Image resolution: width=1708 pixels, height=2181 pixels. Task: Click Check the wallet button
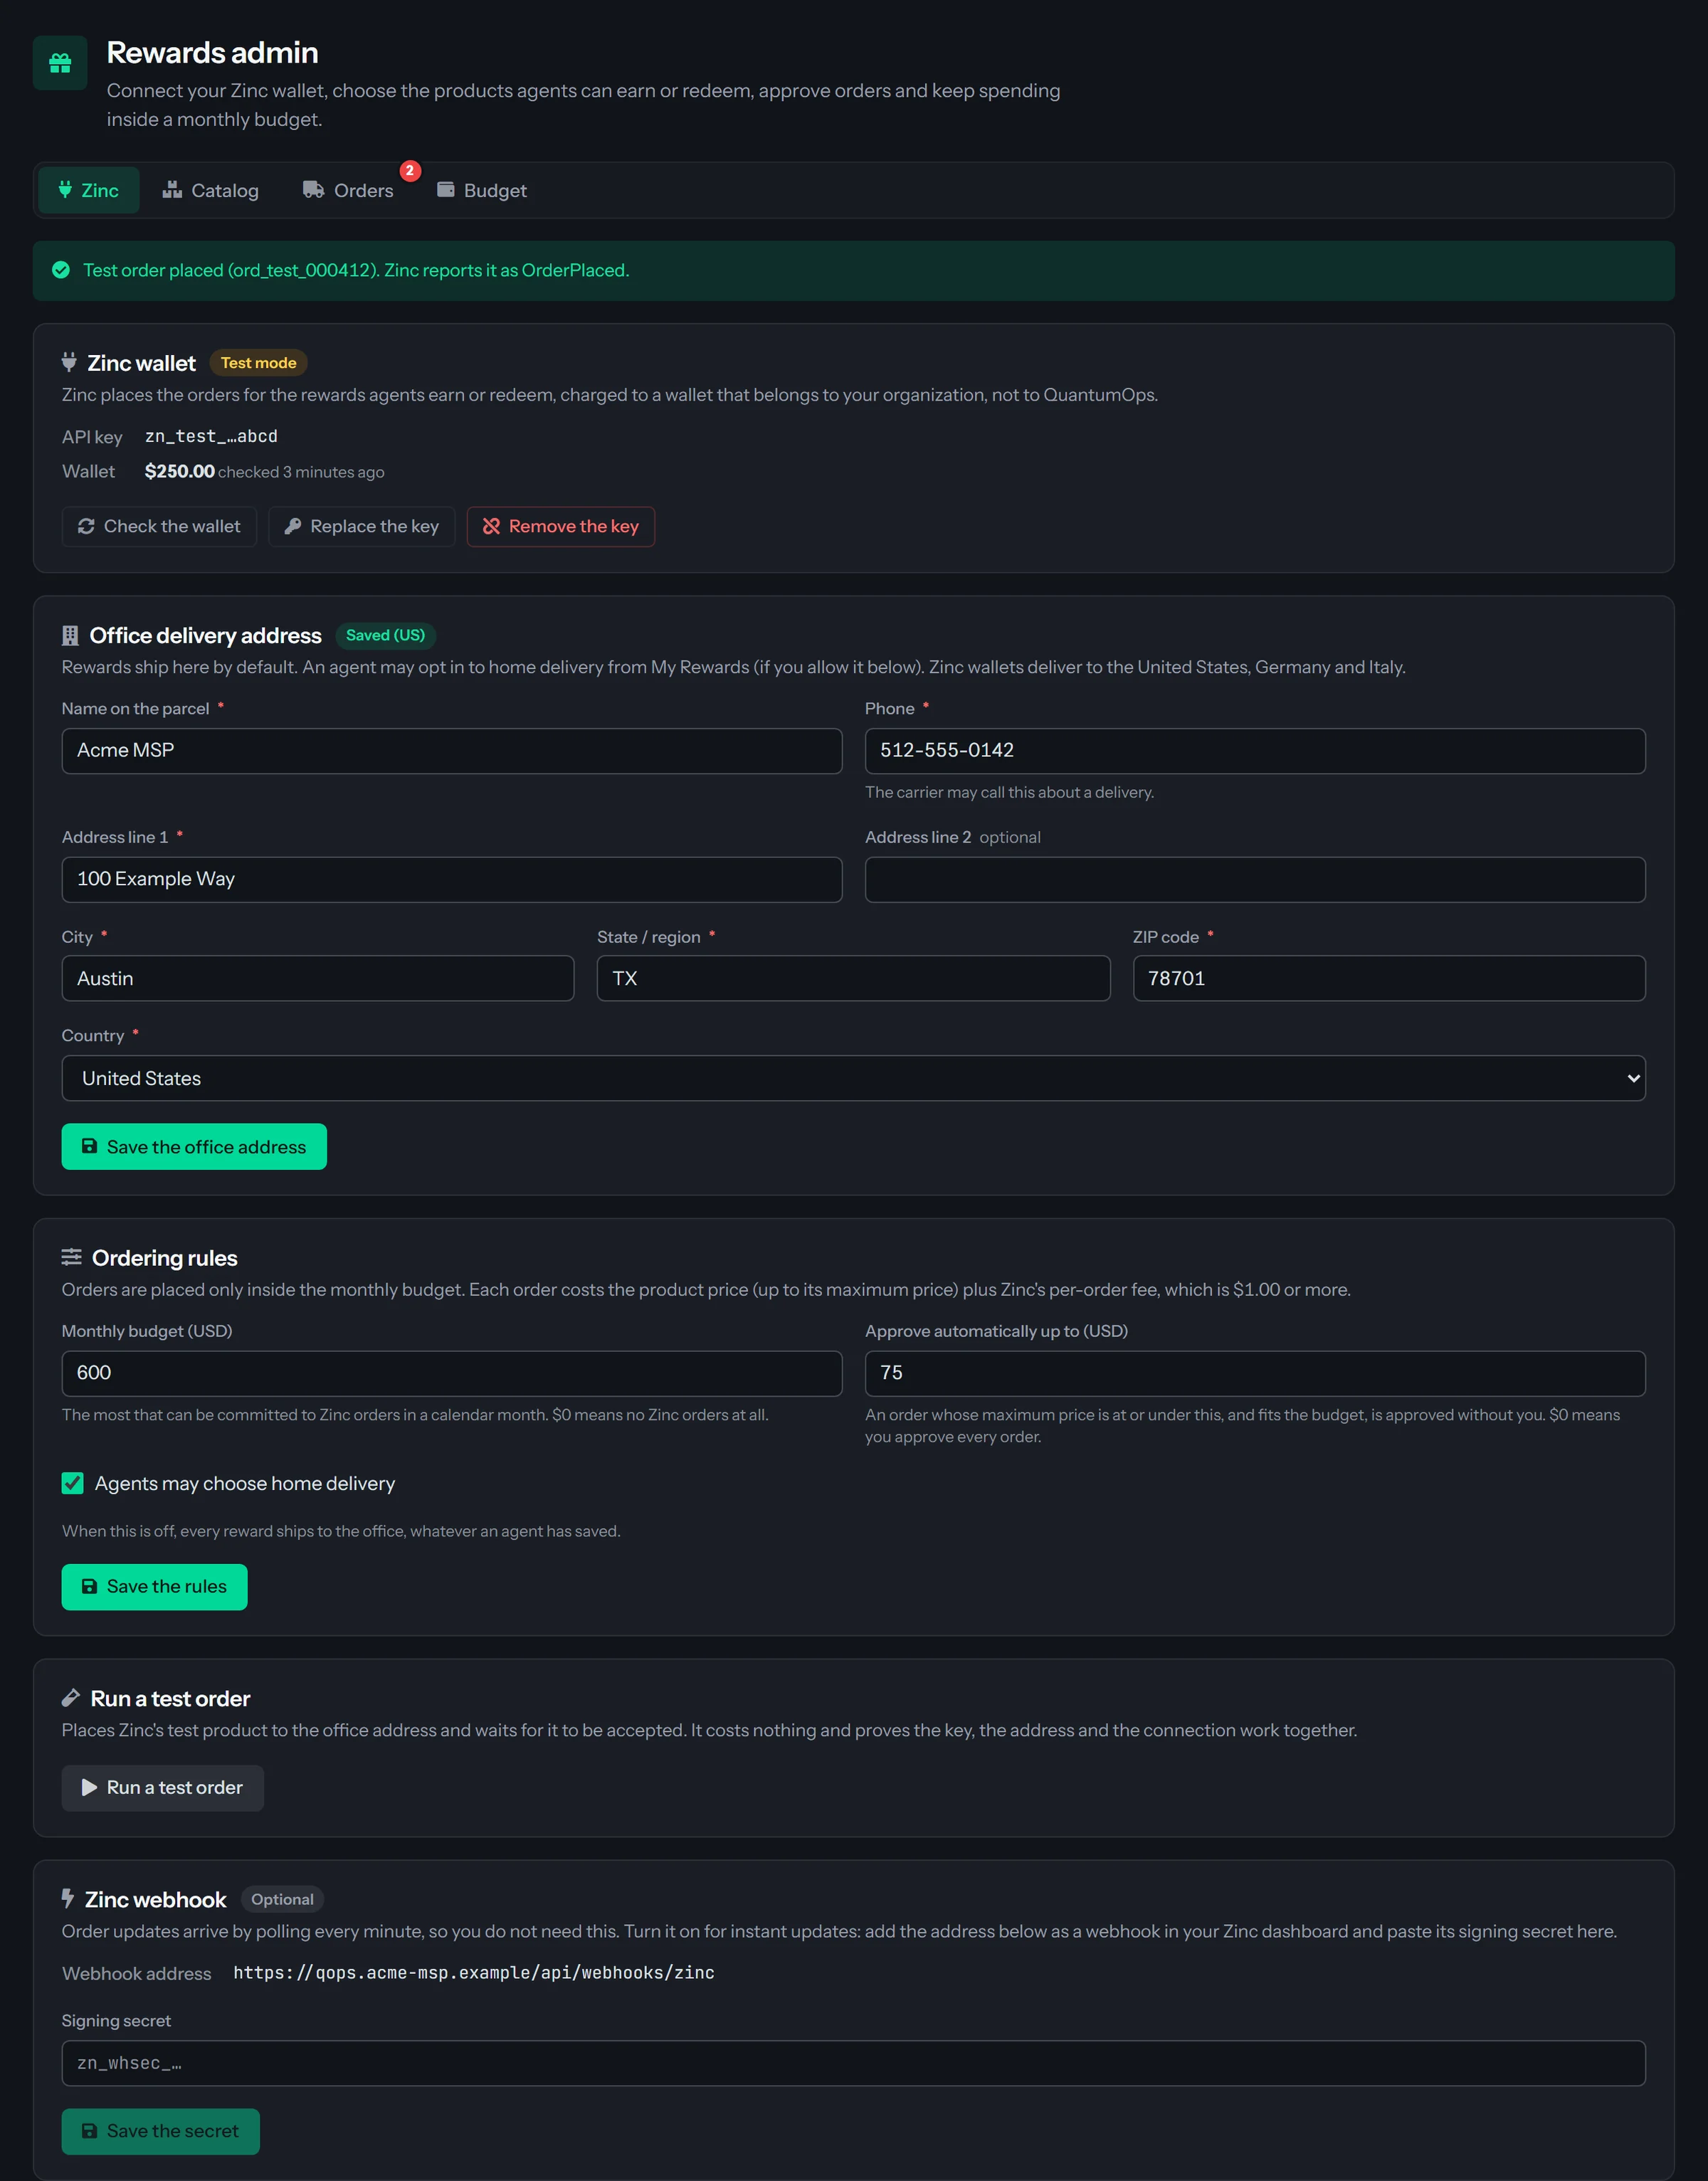159,526
